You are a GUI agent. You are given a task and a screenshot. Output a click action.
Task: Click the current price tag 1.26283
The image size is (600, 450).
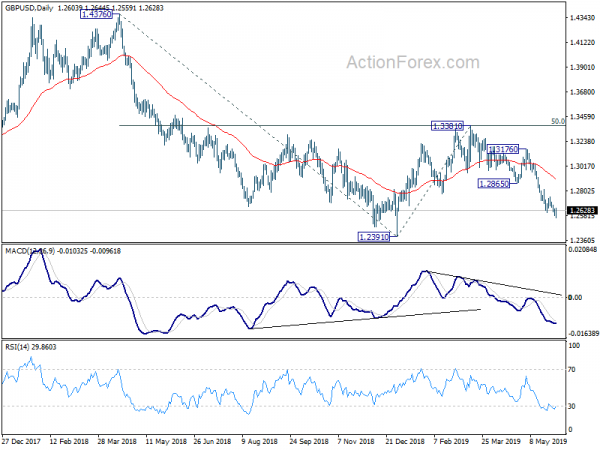[582, 210]
